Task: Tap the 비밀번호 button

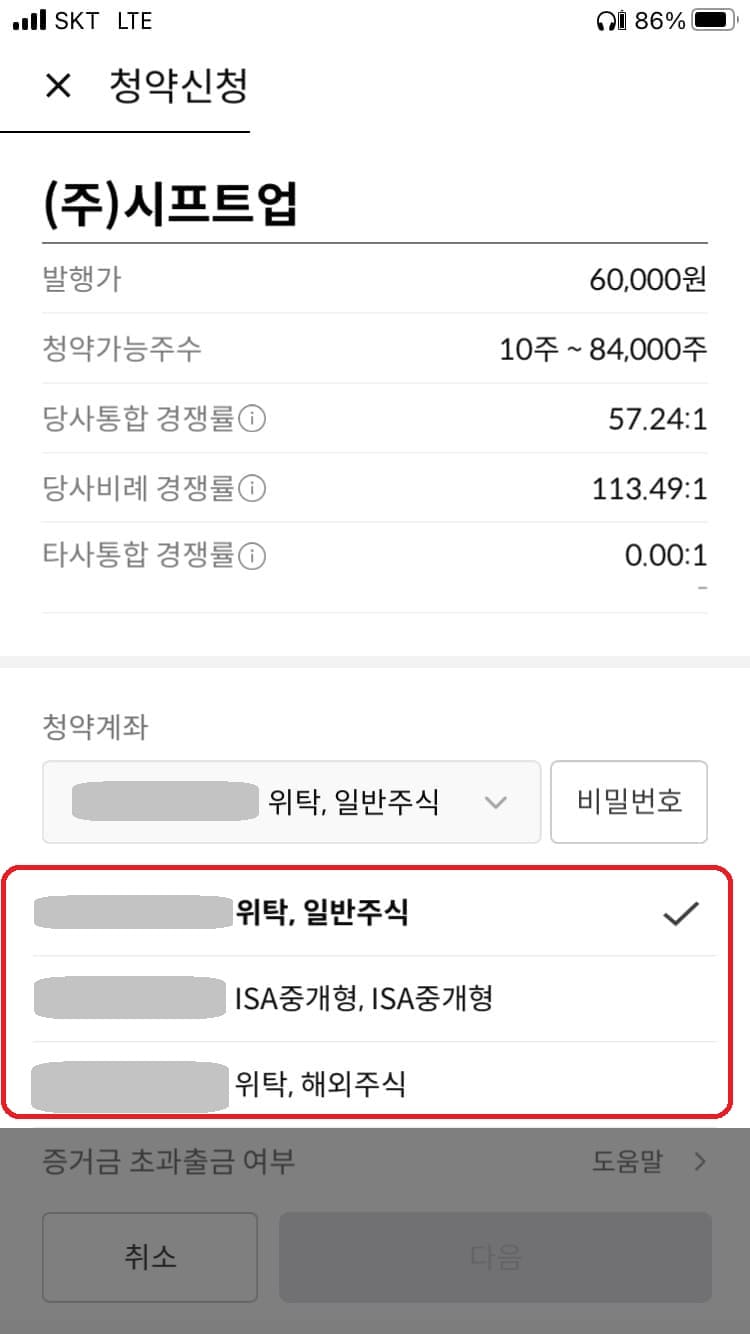Action: [x=628, y=801]
